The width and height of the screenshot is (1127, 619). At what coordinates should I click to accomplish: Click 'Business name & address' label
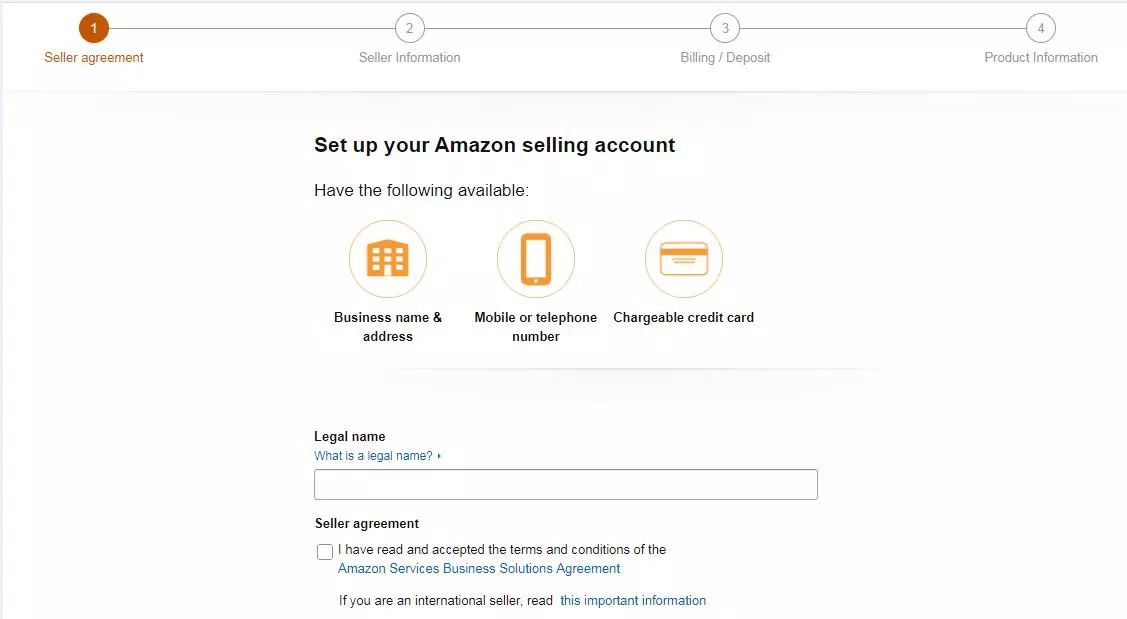[x=388, y=326]
